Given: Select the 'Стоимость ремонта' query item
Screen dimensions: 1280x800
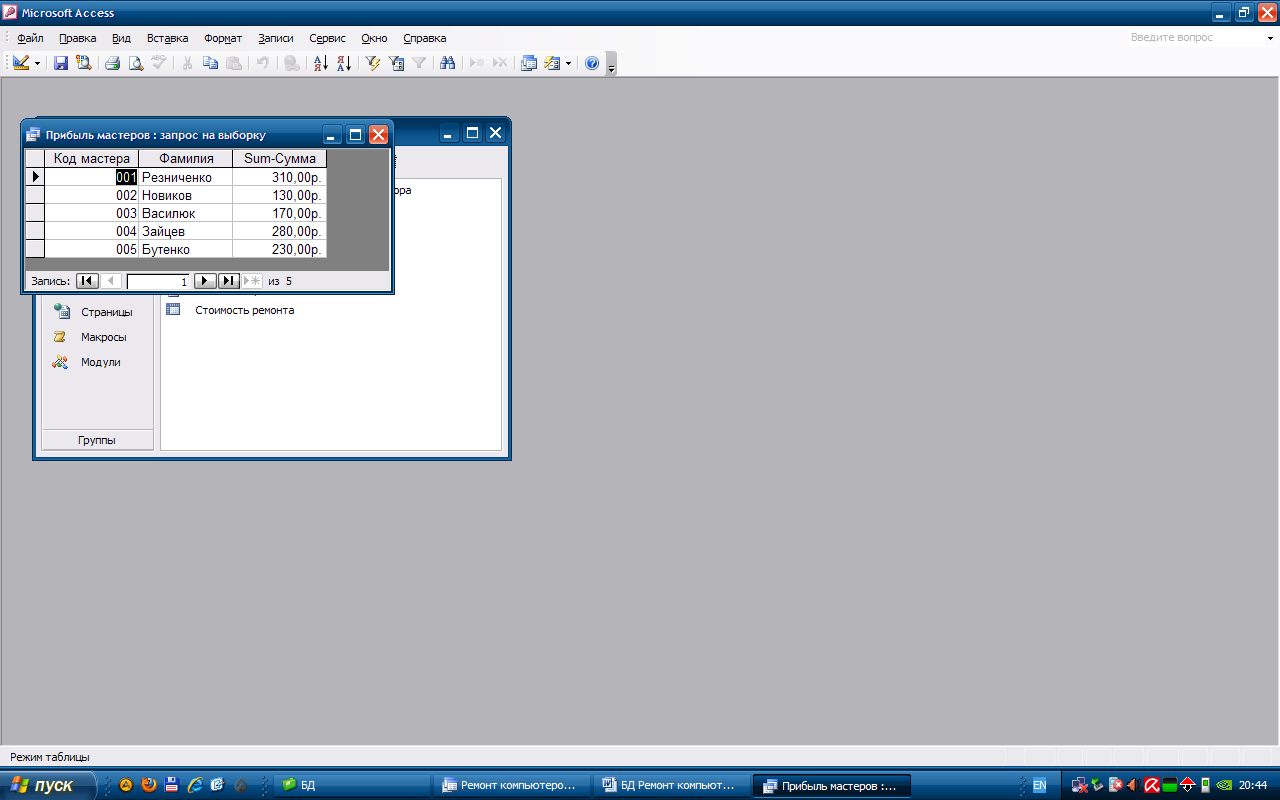Looking at the screenshot, I should 244,310.
